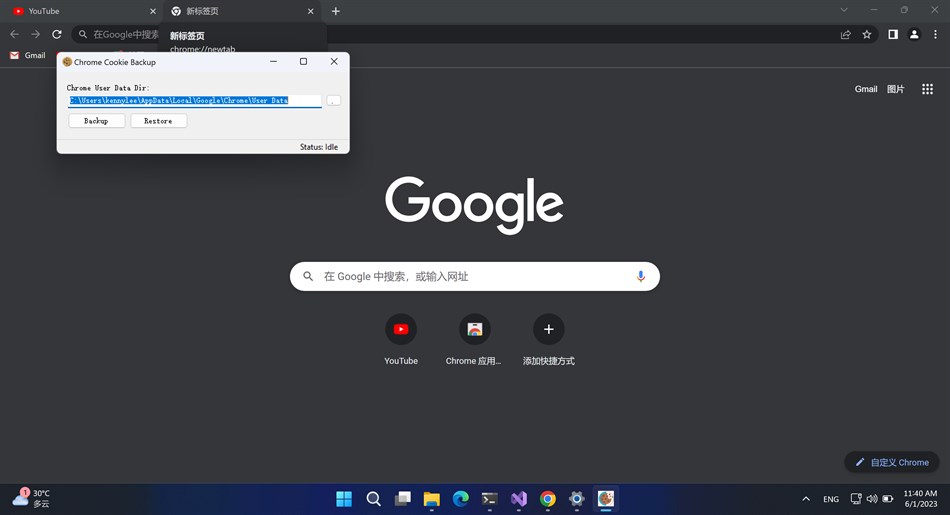Image resolution: width=950 pixels, height=515 pixels.
Task: Go forward with the browser forward arrow
Action: [x=35, y=35]
